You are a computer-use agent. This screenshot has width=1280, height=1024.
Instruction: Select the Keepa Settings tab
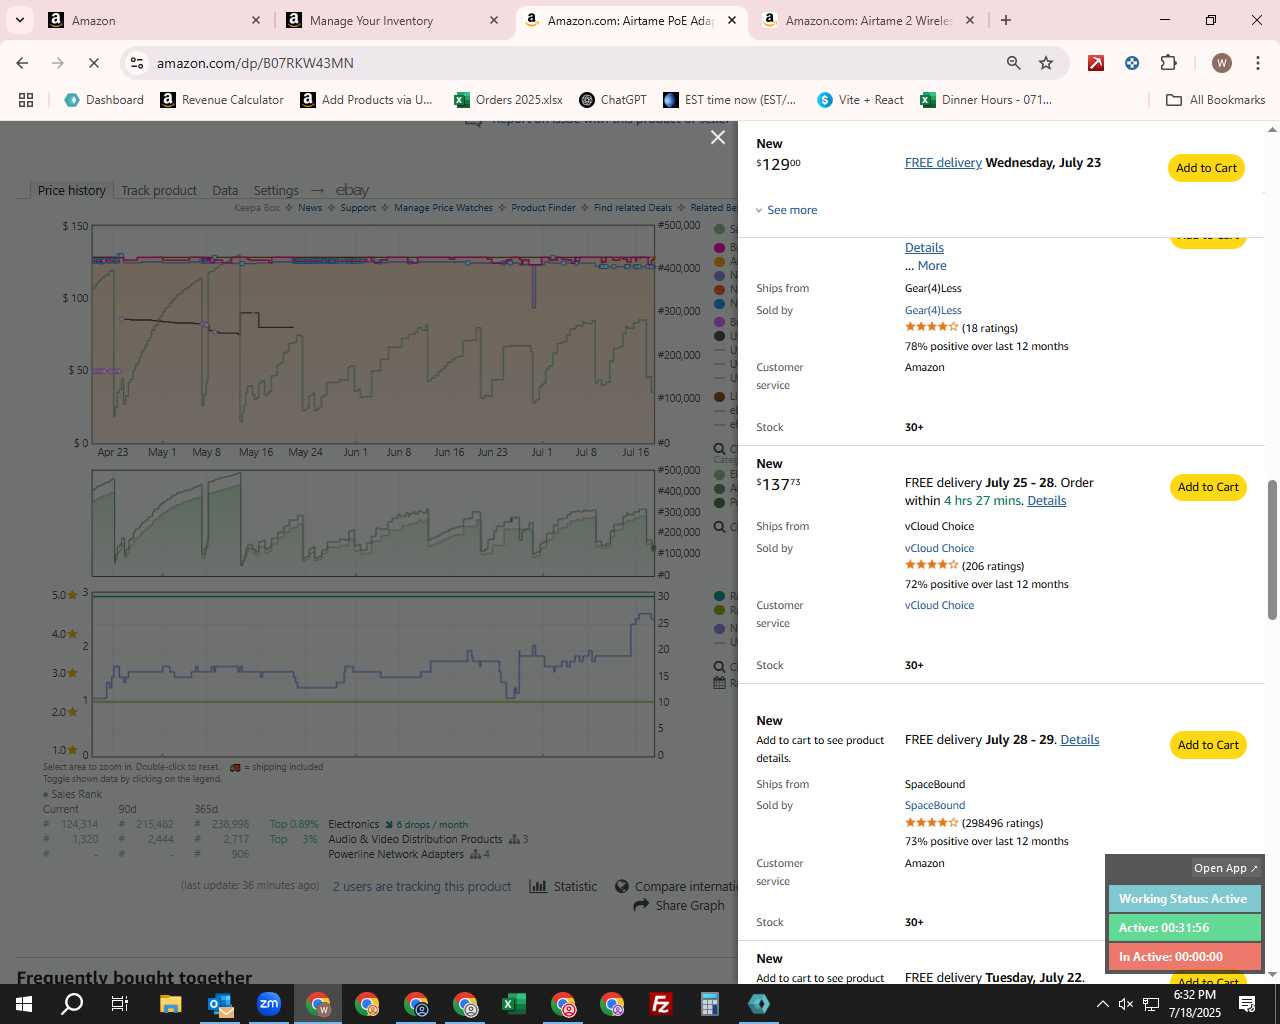point(276,190)
